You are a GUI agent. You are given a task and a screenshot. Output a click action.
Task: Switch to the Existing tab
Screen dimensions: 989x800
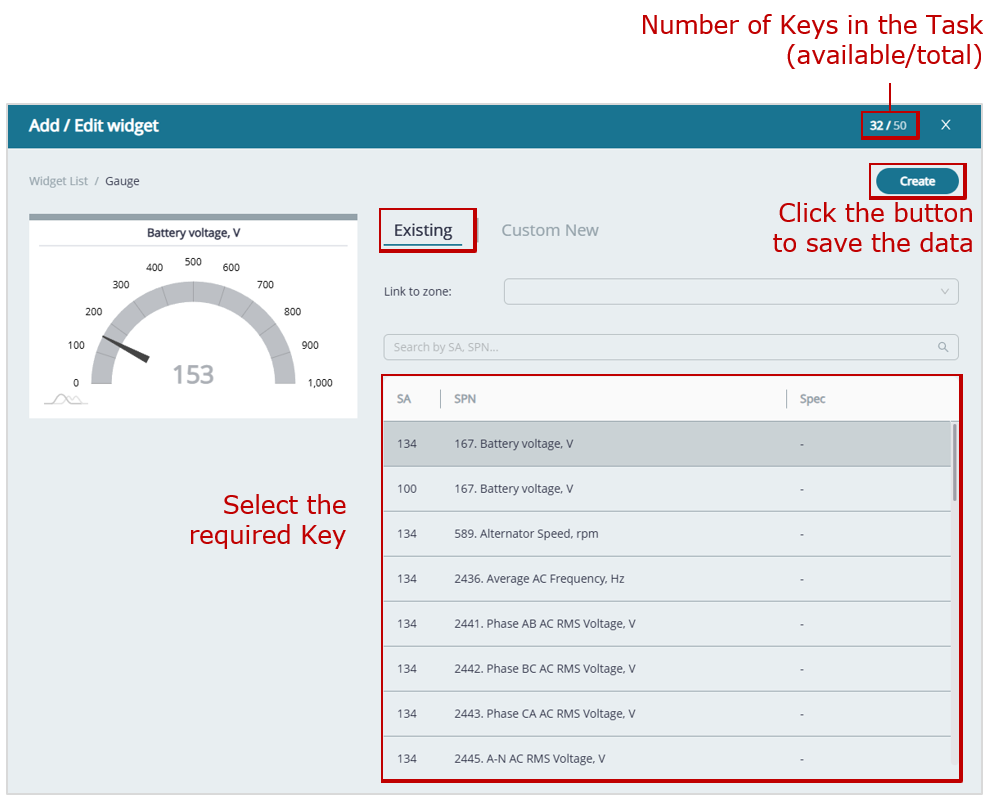click(x=423, y=230)
